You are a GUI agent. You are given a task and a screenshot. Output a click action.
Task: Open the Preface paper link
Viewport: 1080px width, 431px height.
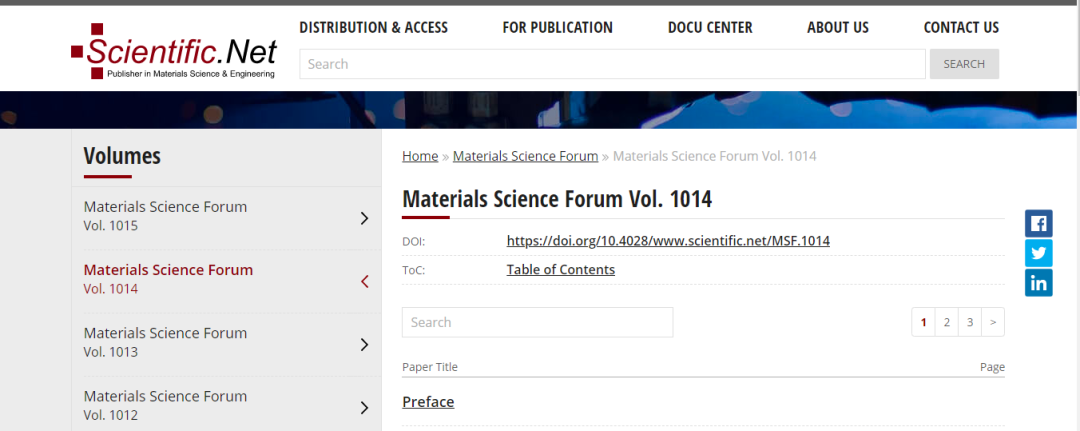coord(428,402)
